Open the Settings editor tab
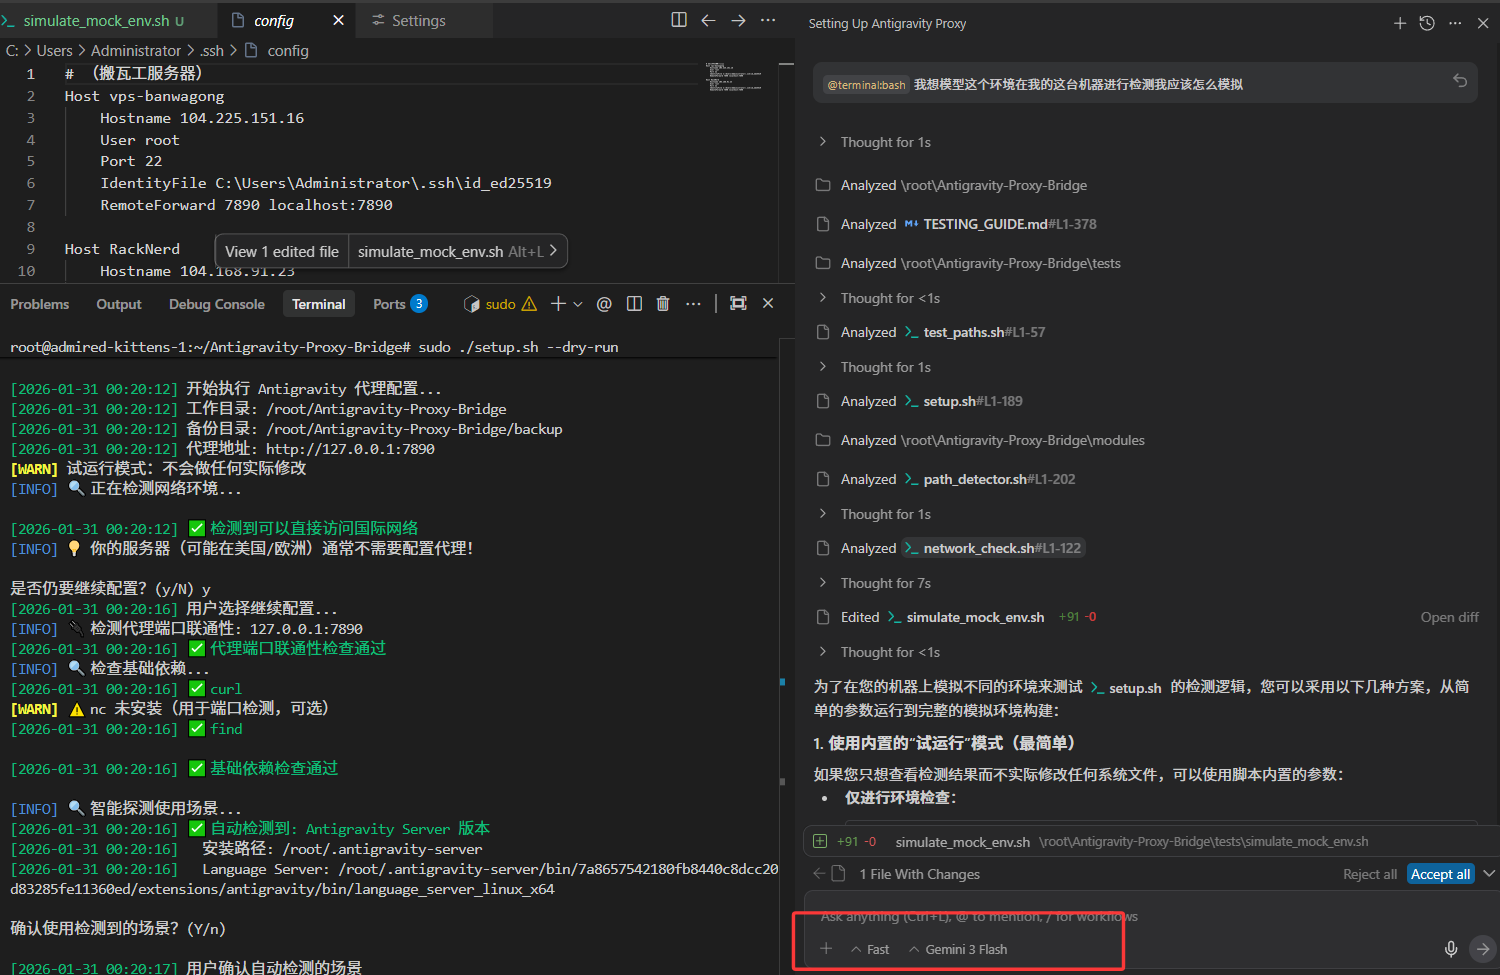The width and height of the screenshot is (1500, 975). [409, 21]
